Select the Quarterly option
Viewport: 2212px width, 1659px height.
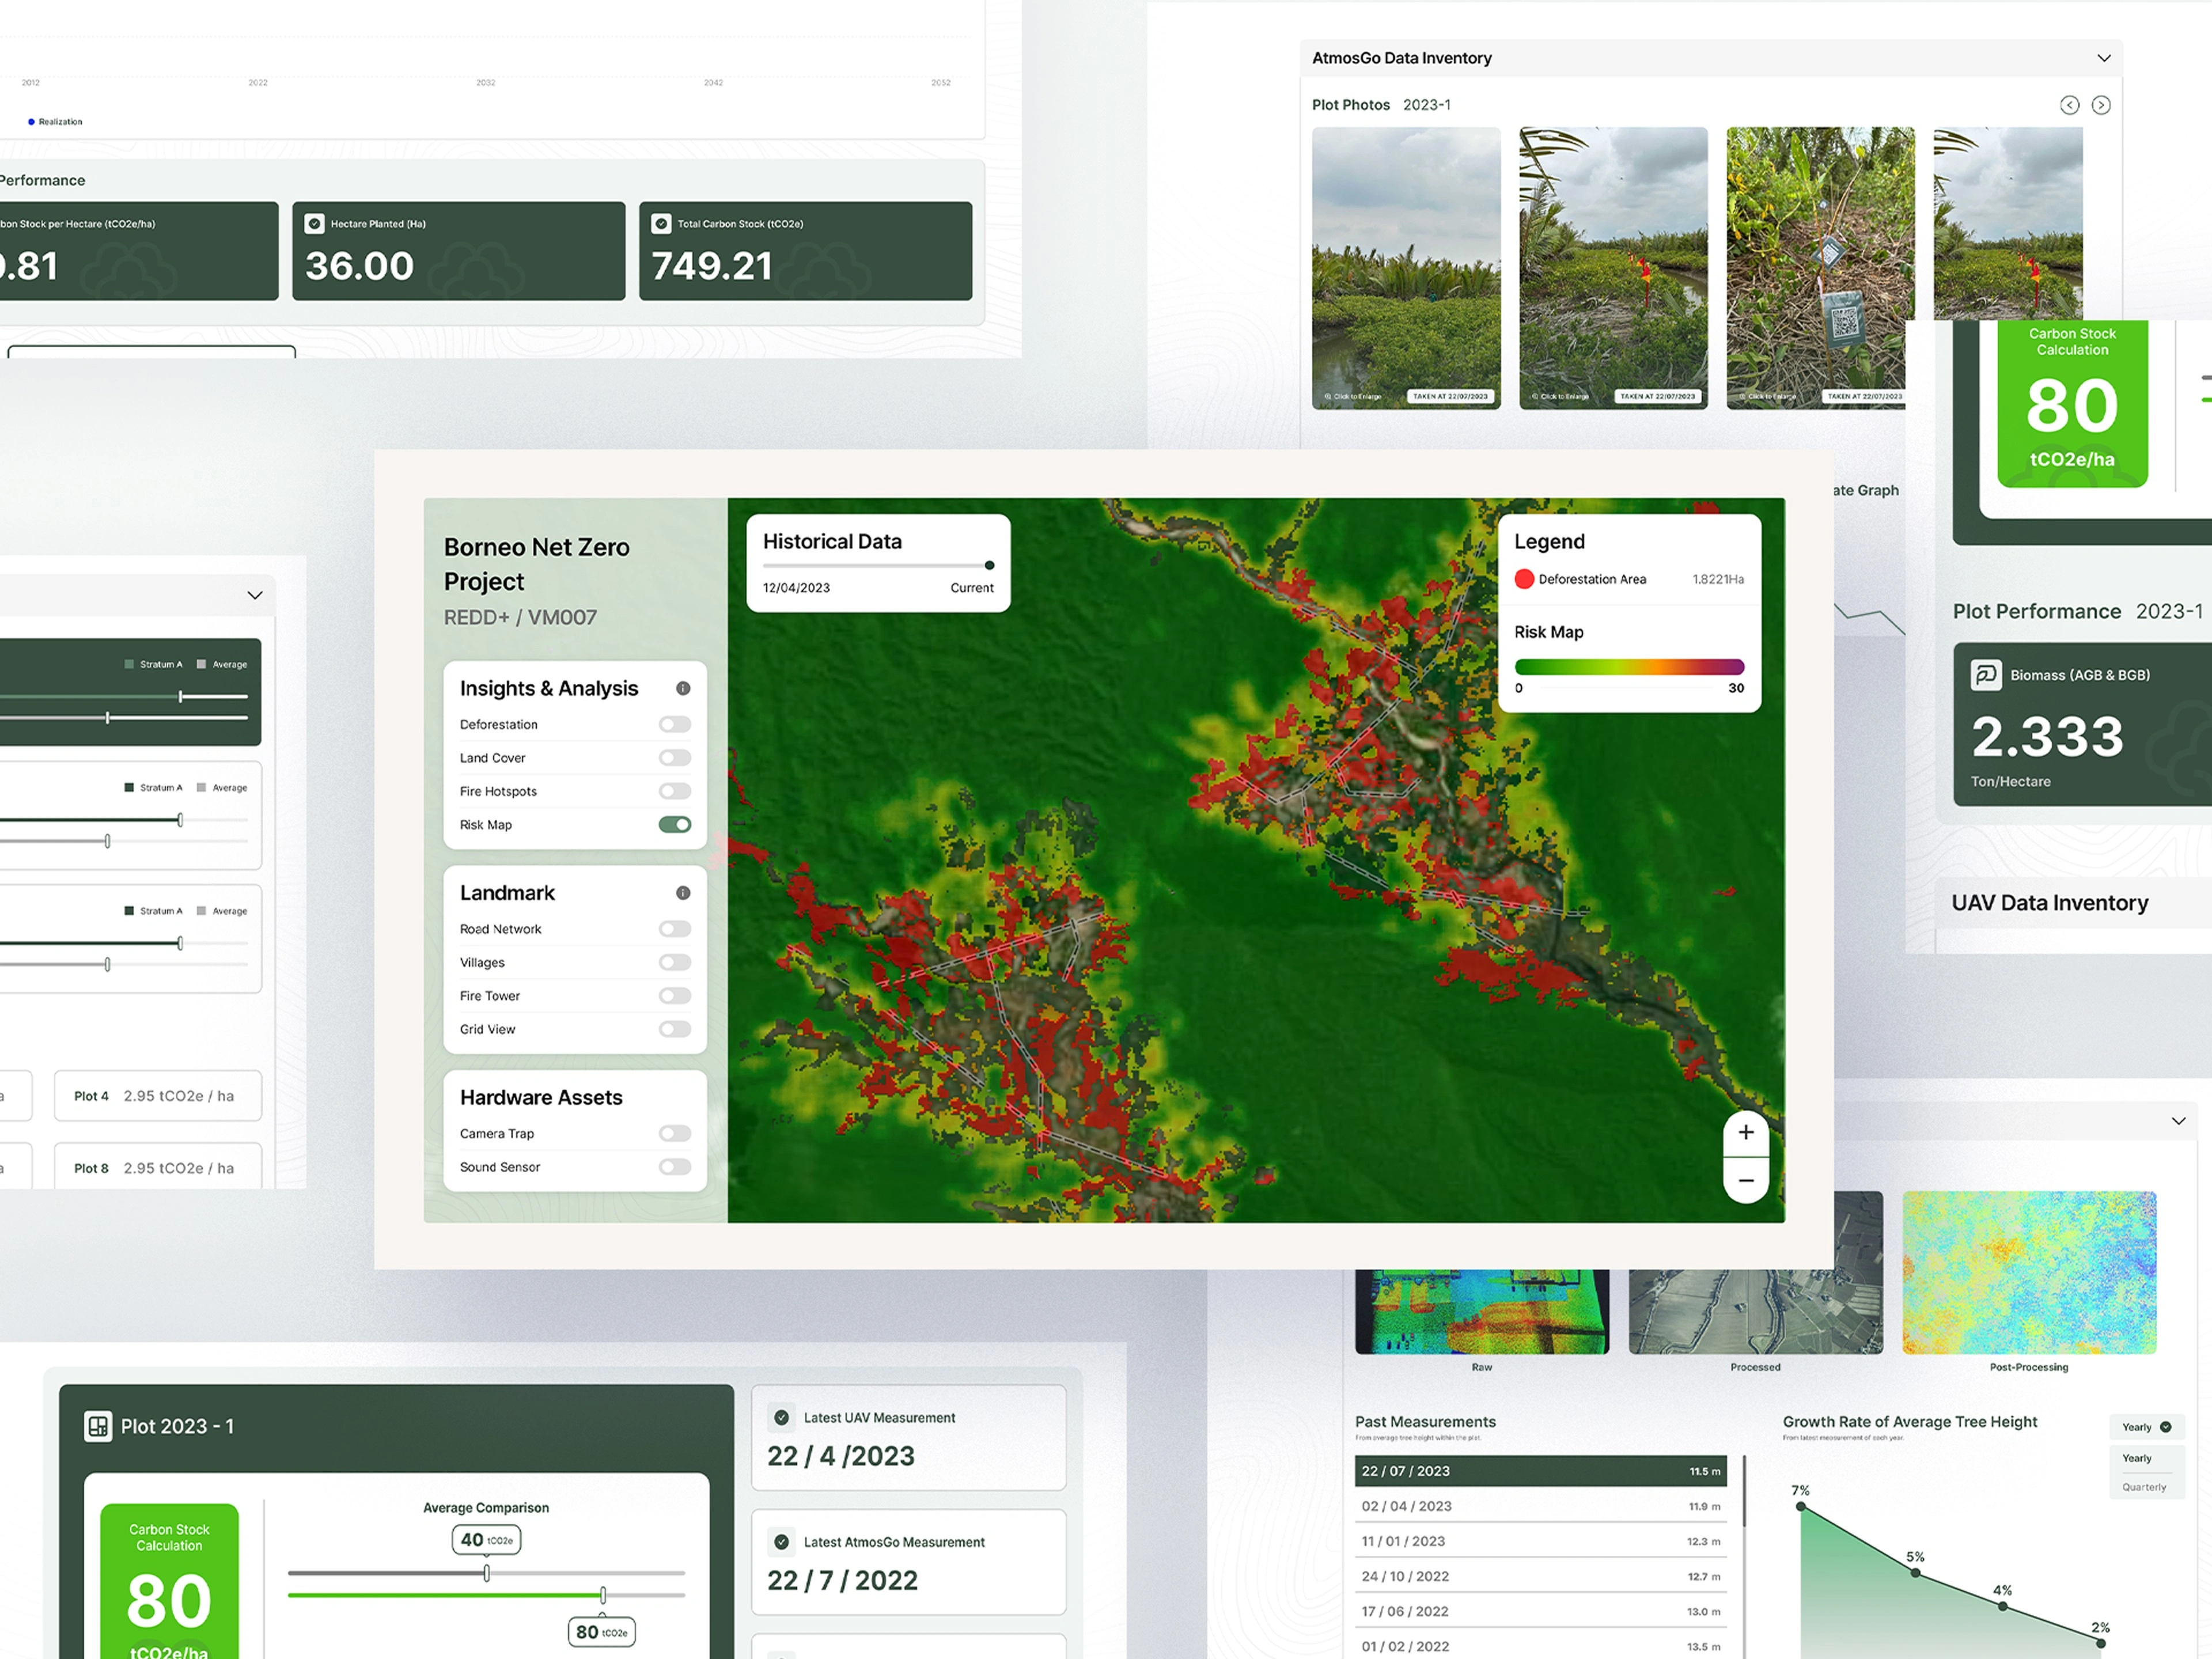(2144, 1487)
